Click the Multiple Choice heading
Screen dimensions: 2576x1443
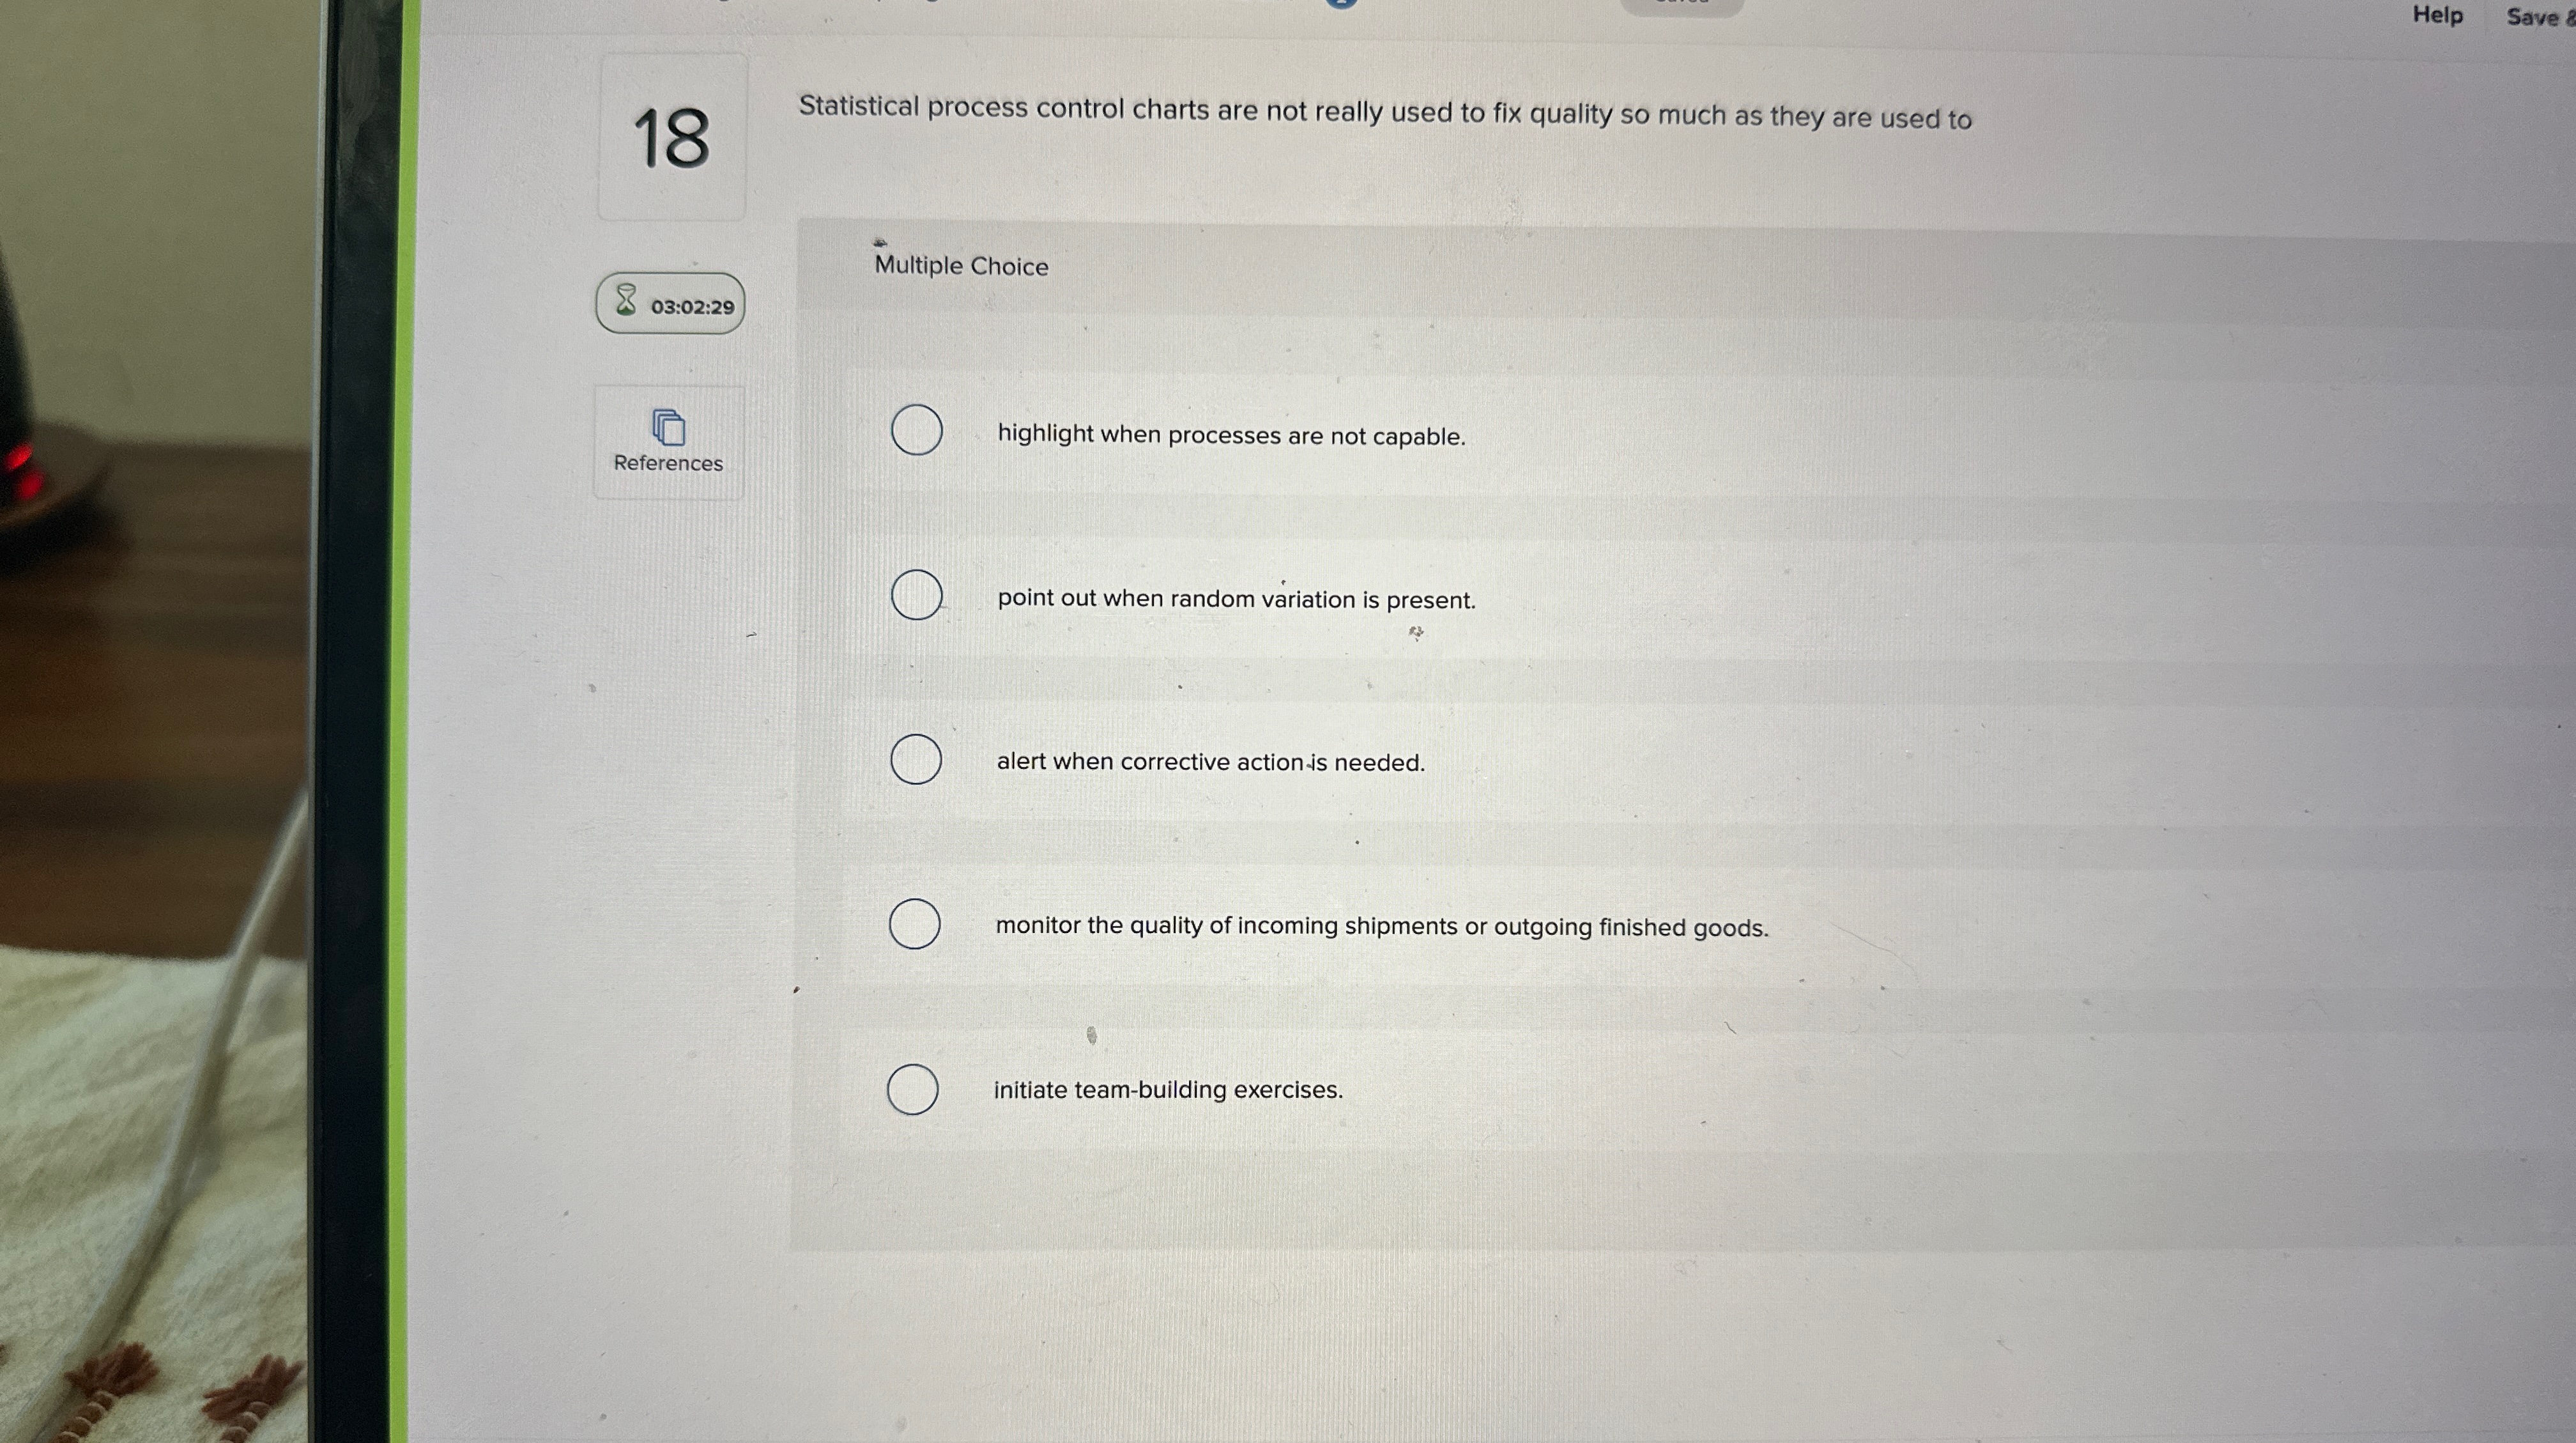click(959, 266)
